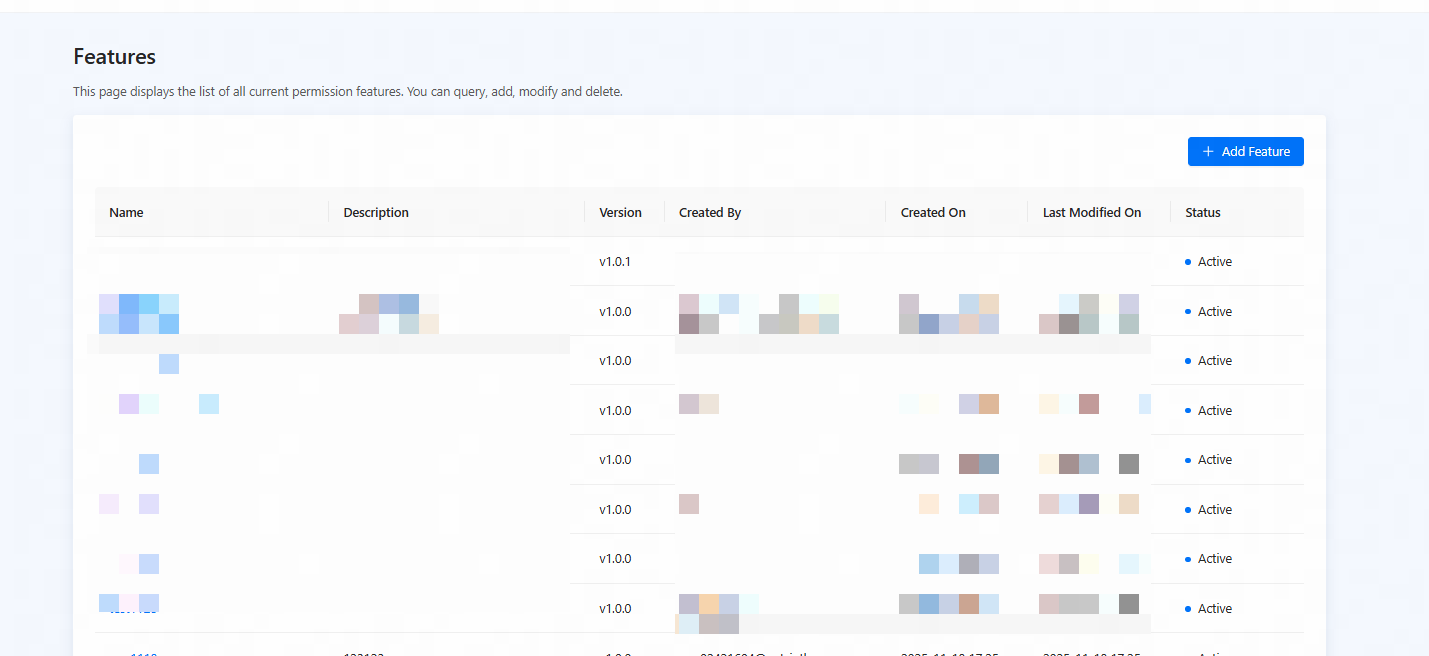
Task: Click the status dot in second row
Action: (1188, 312)
